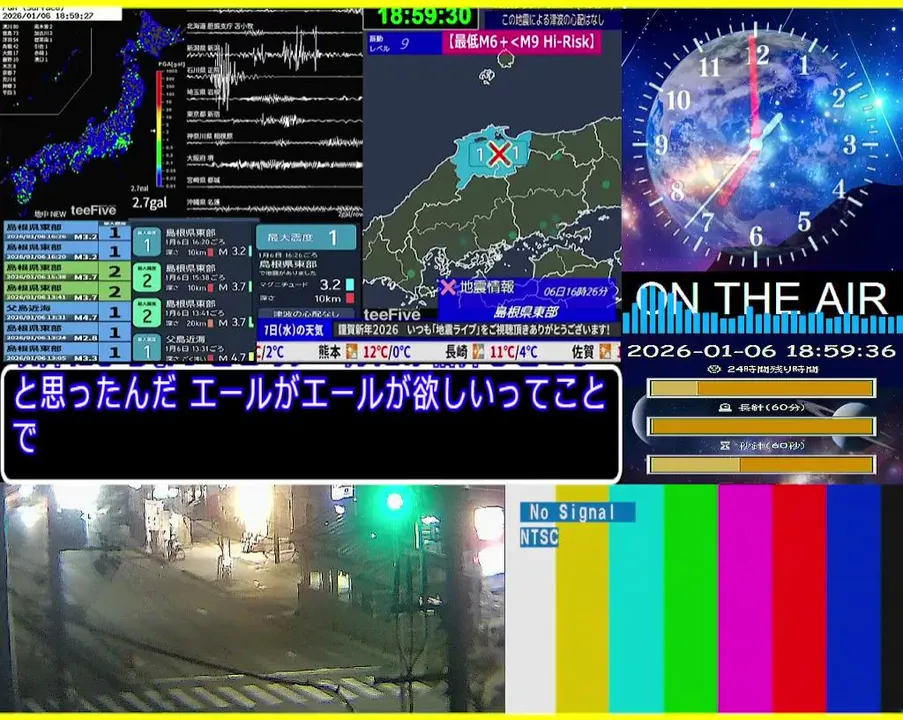This screenshot has height=720, width=903.
Task: Click the NTSC label
Action: 539,537
